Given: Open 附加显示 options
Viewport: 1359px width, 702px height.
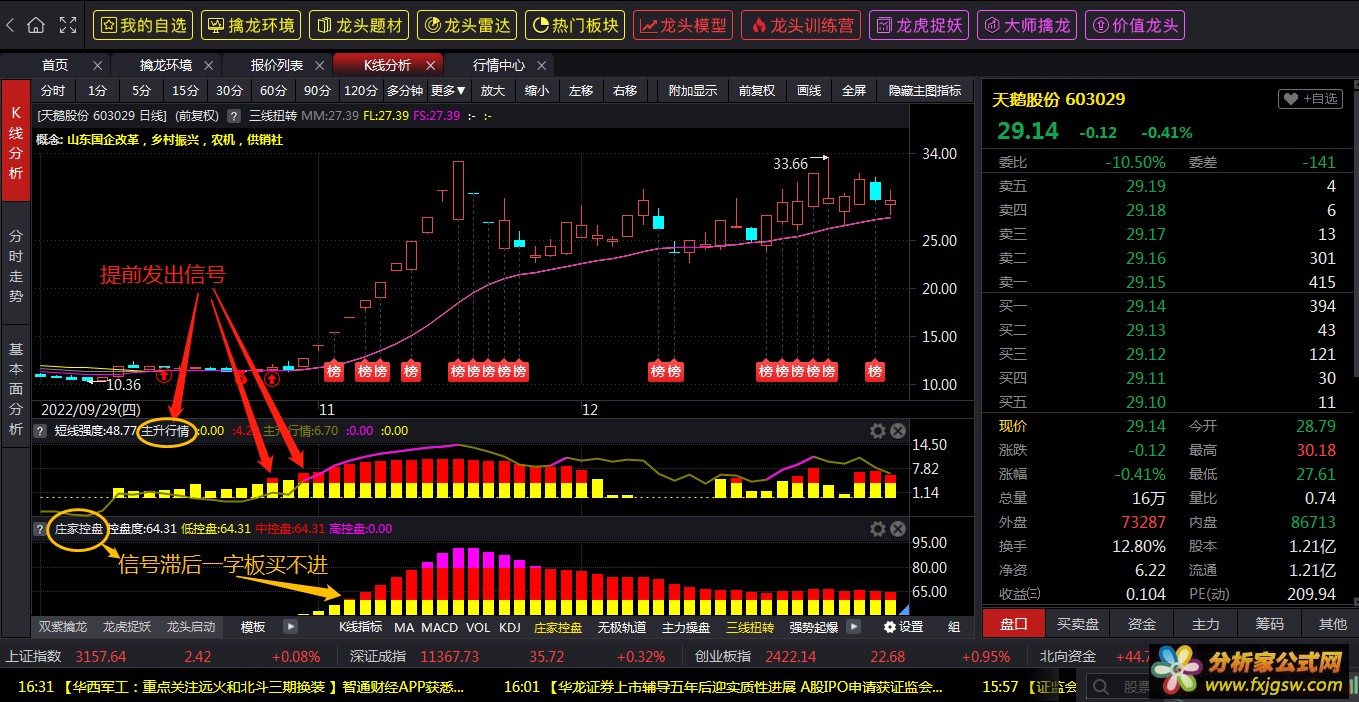Looking at the screenshot, I should pos(693,90).
